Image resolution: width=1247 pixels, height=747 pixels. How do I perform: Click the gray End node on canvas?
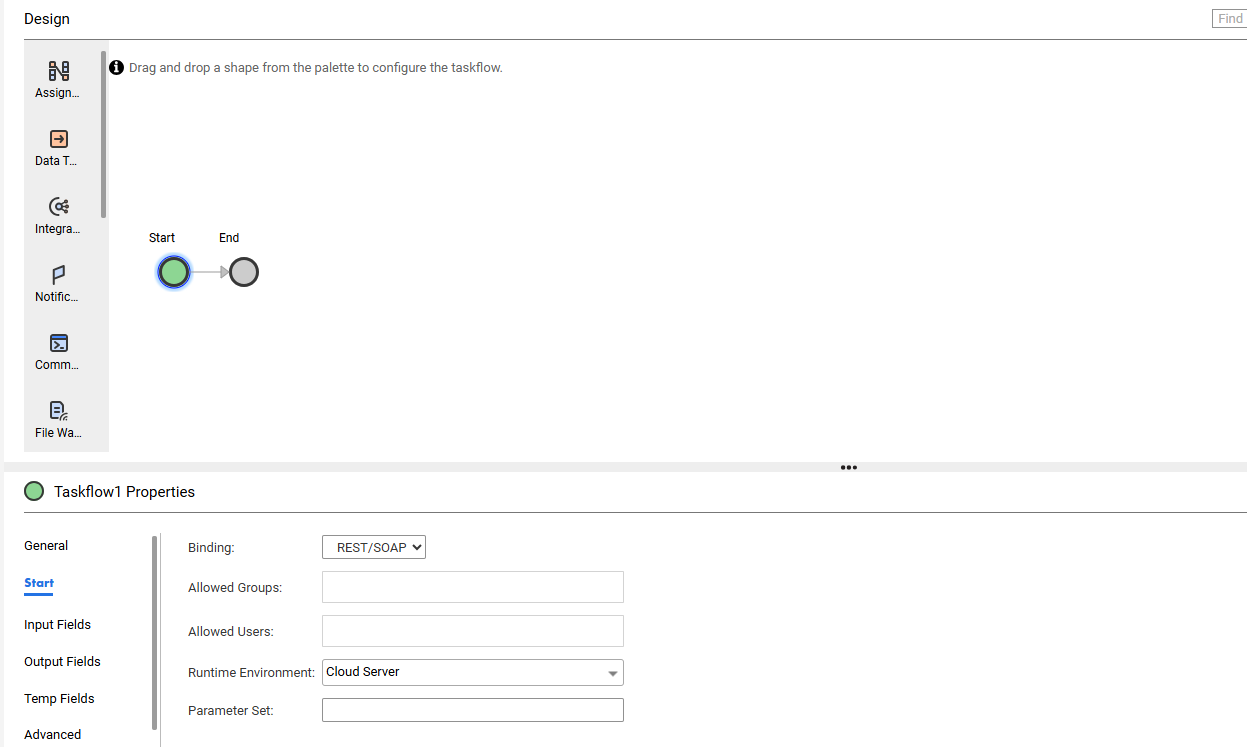pos(244,272)
